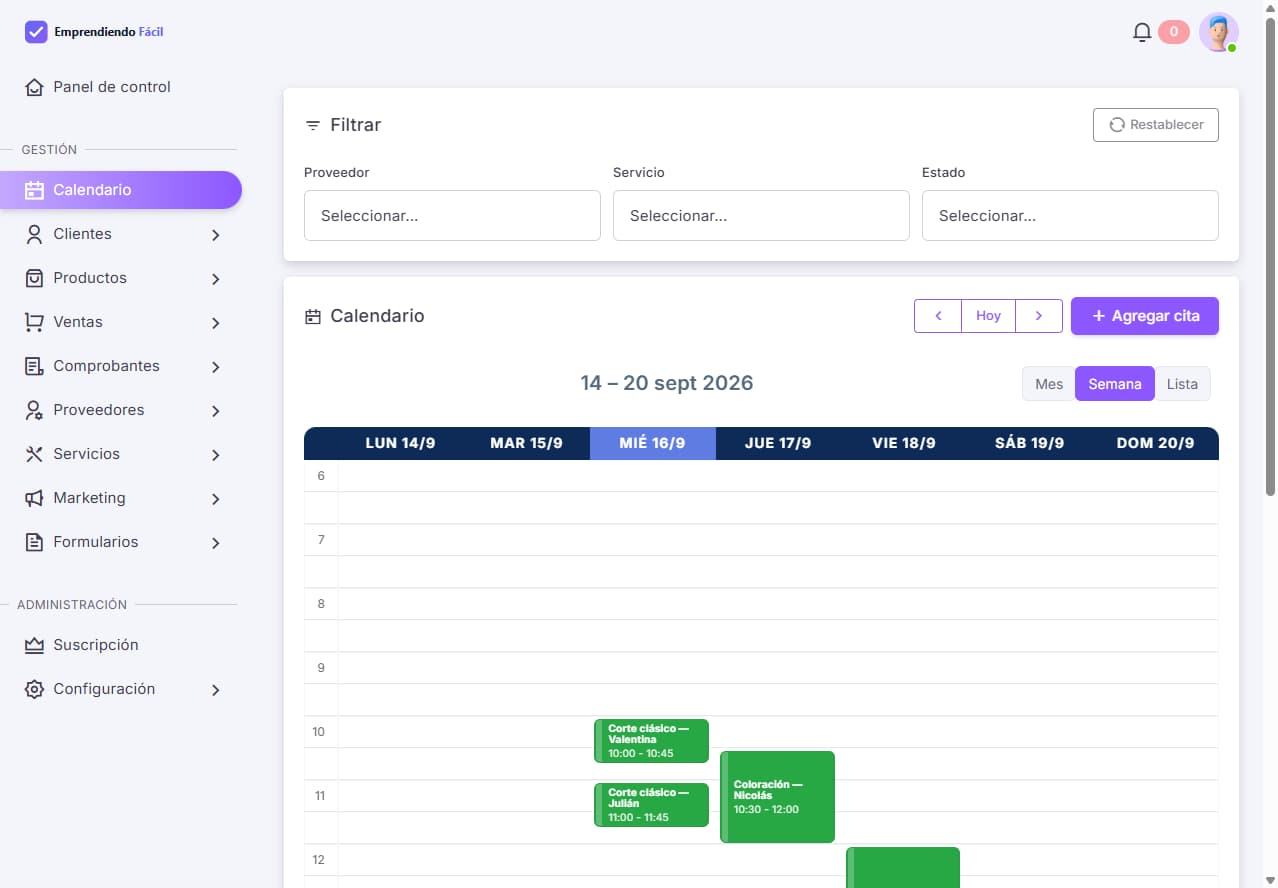Image resolution: width=1278 pixels, height=888 pixels.
Task: Switch calendar to Mes view
Action: point(1049,384)
